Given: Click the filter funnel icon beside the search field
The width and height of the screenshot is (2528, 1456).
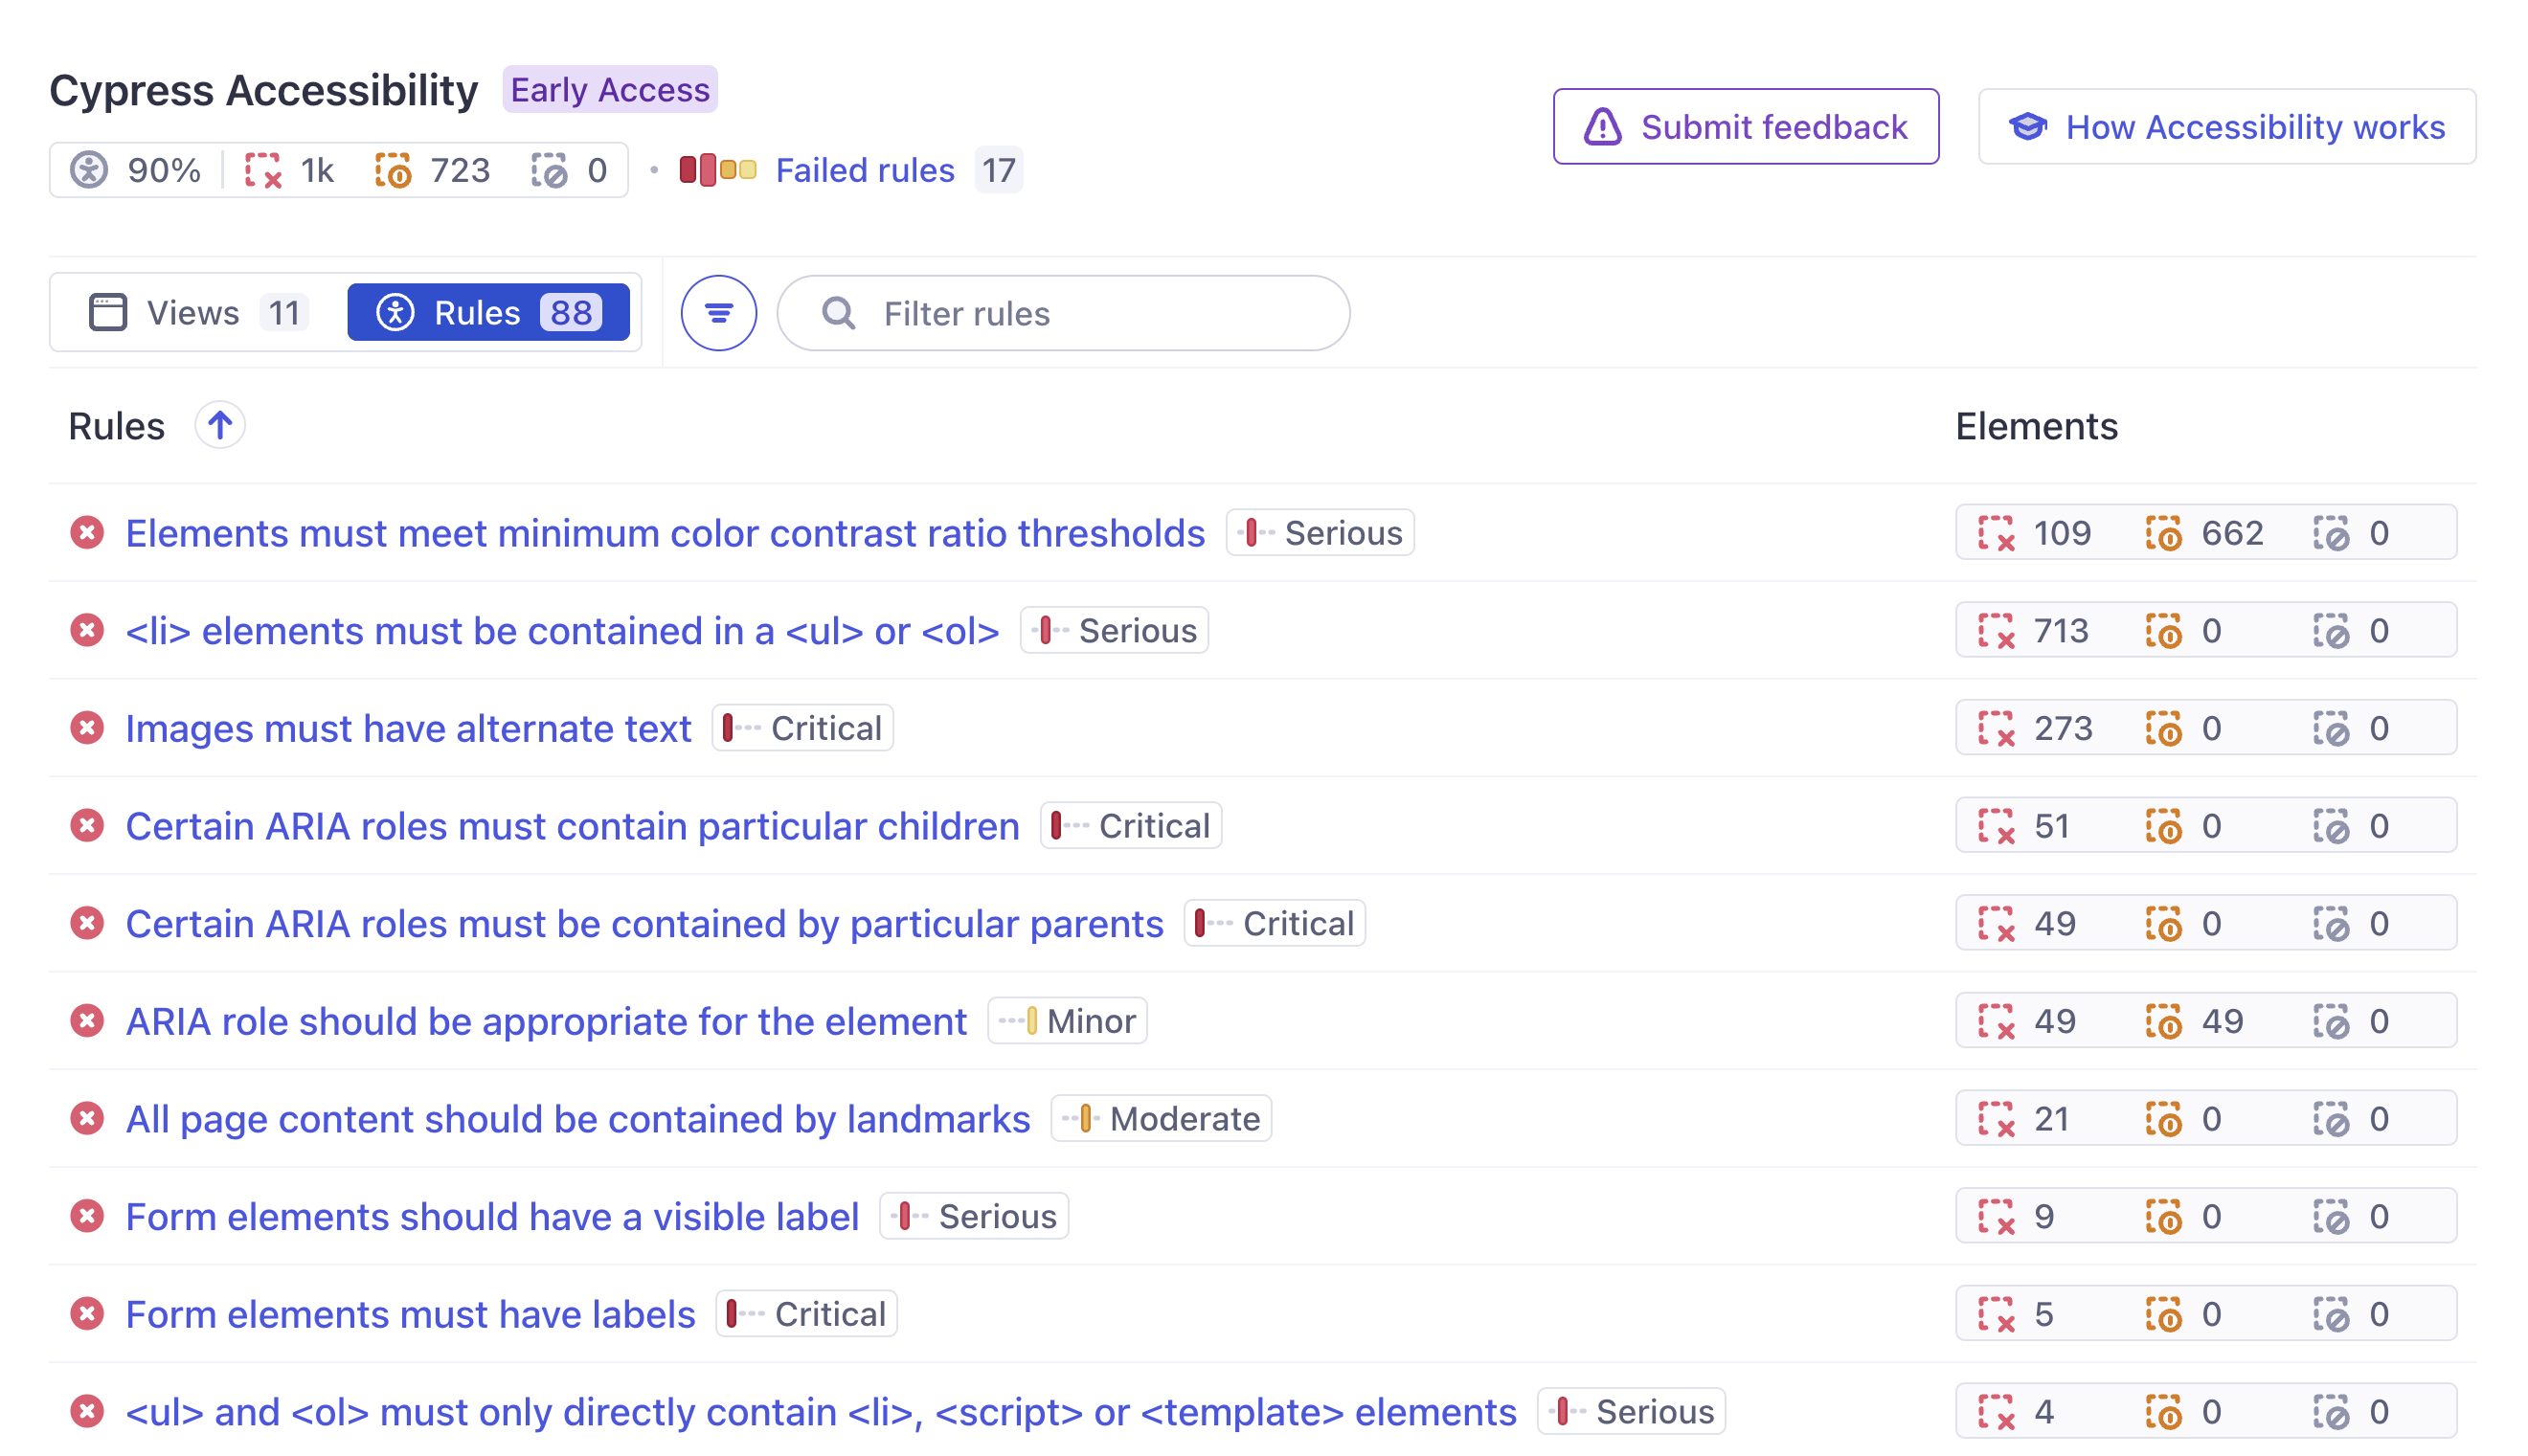Looking at the screenshot, I should [x=718, y=312].
